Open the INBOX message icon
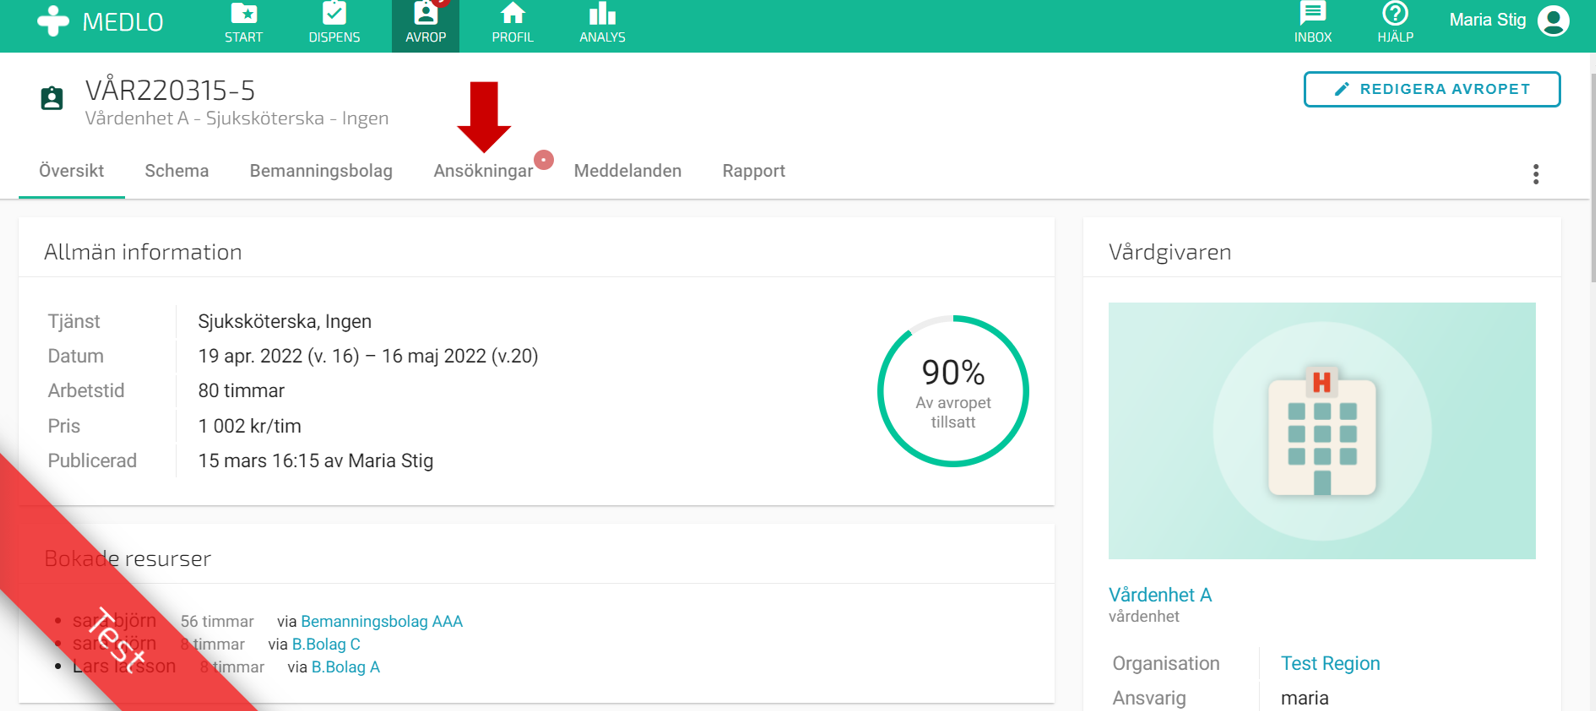 1312,14
